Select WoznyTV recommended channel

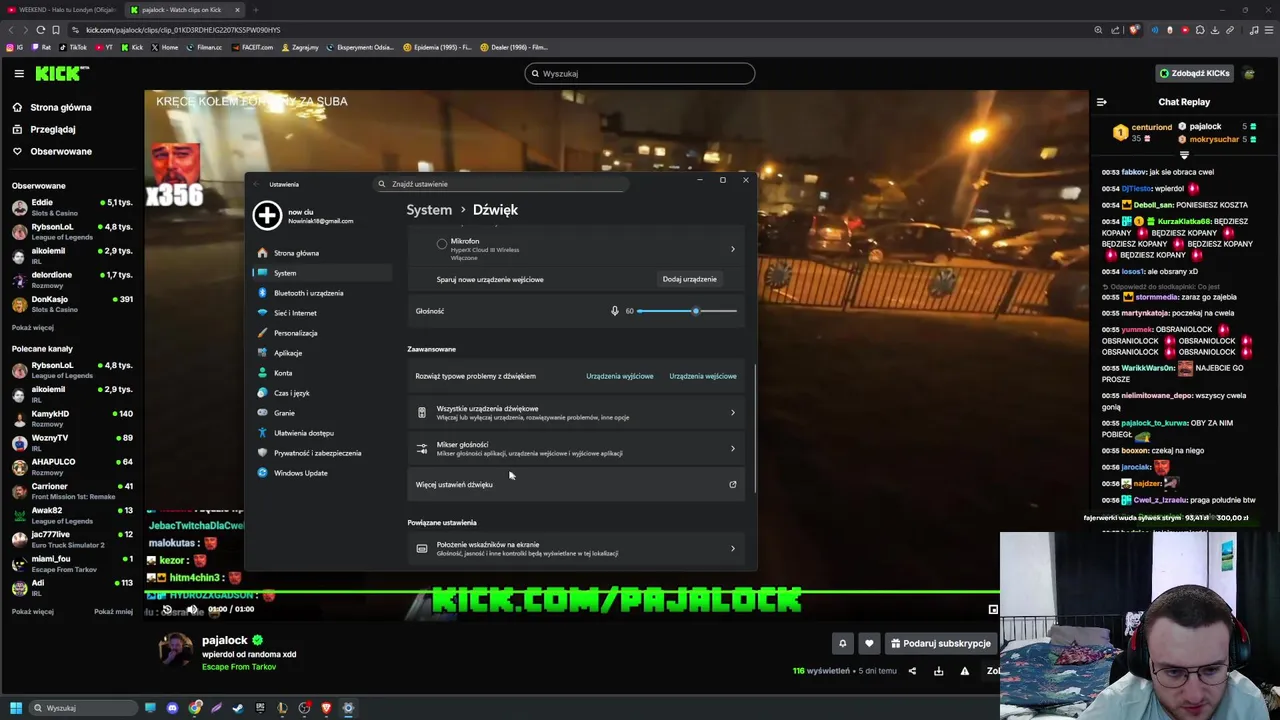pos(72,442)
